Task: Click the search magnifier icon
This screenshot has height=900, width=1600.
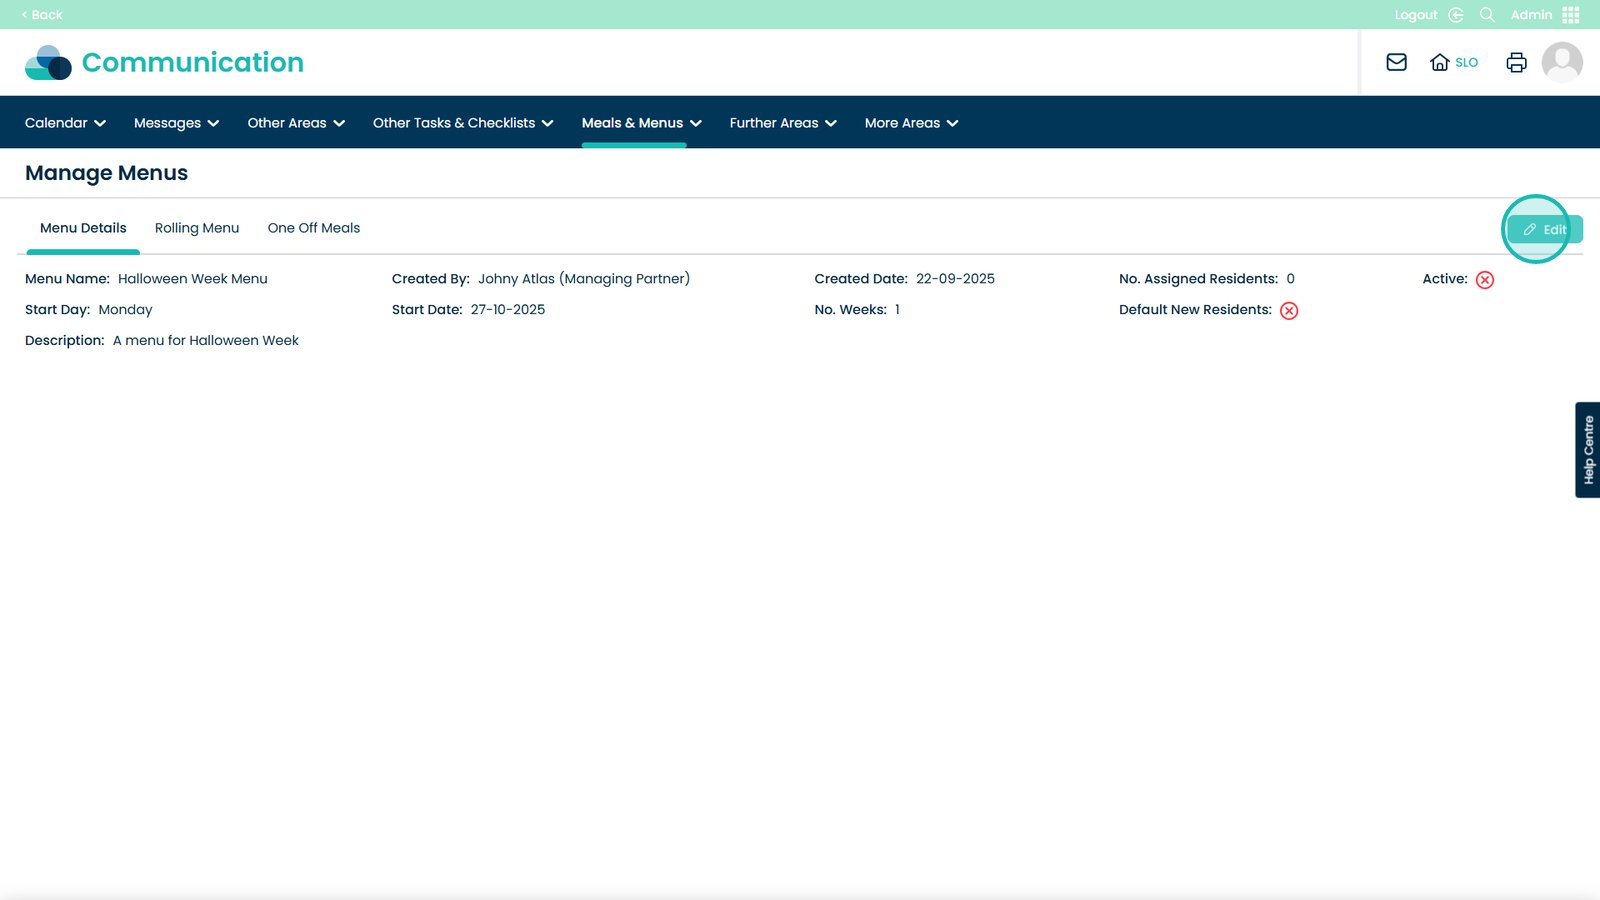Action: point(1487,15)
